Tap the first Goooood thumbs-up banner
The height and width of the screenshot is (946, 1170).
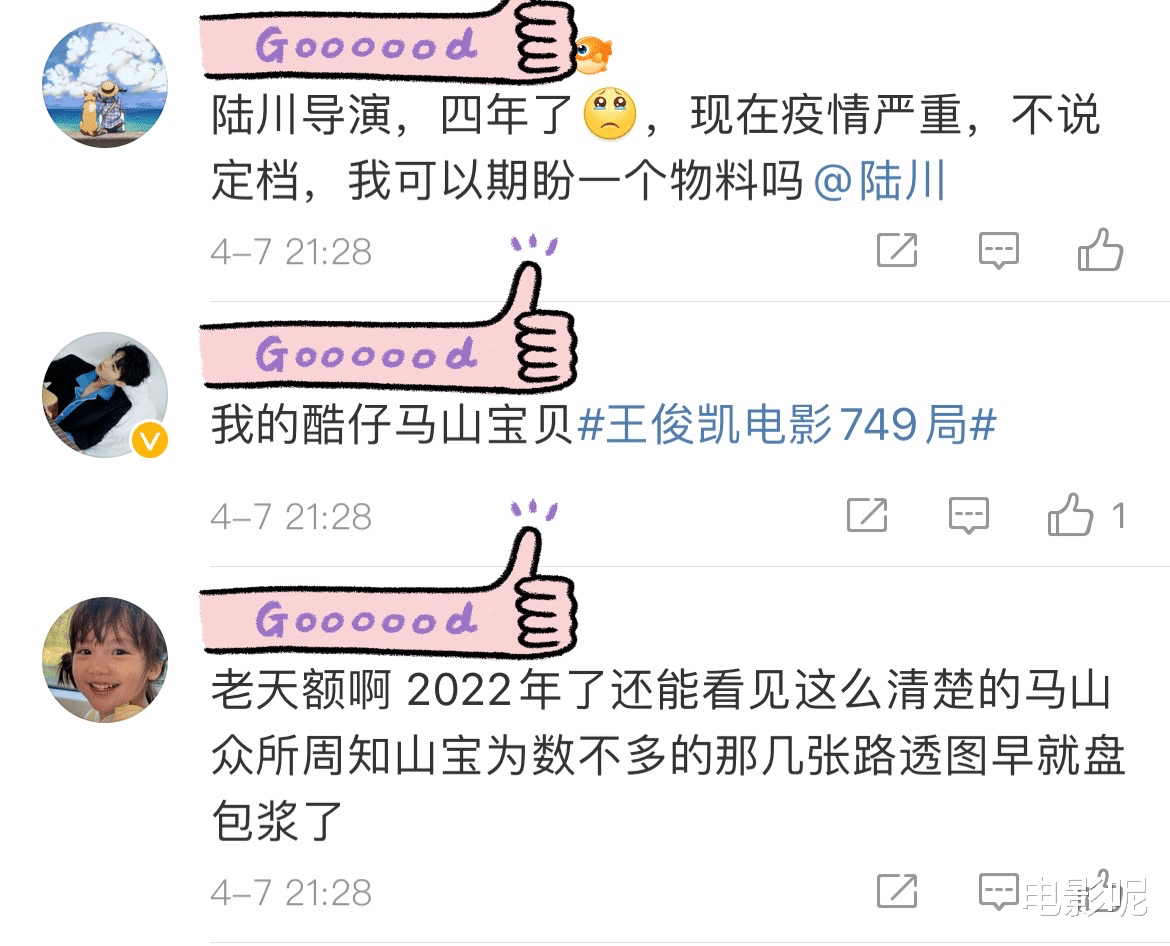388,39
